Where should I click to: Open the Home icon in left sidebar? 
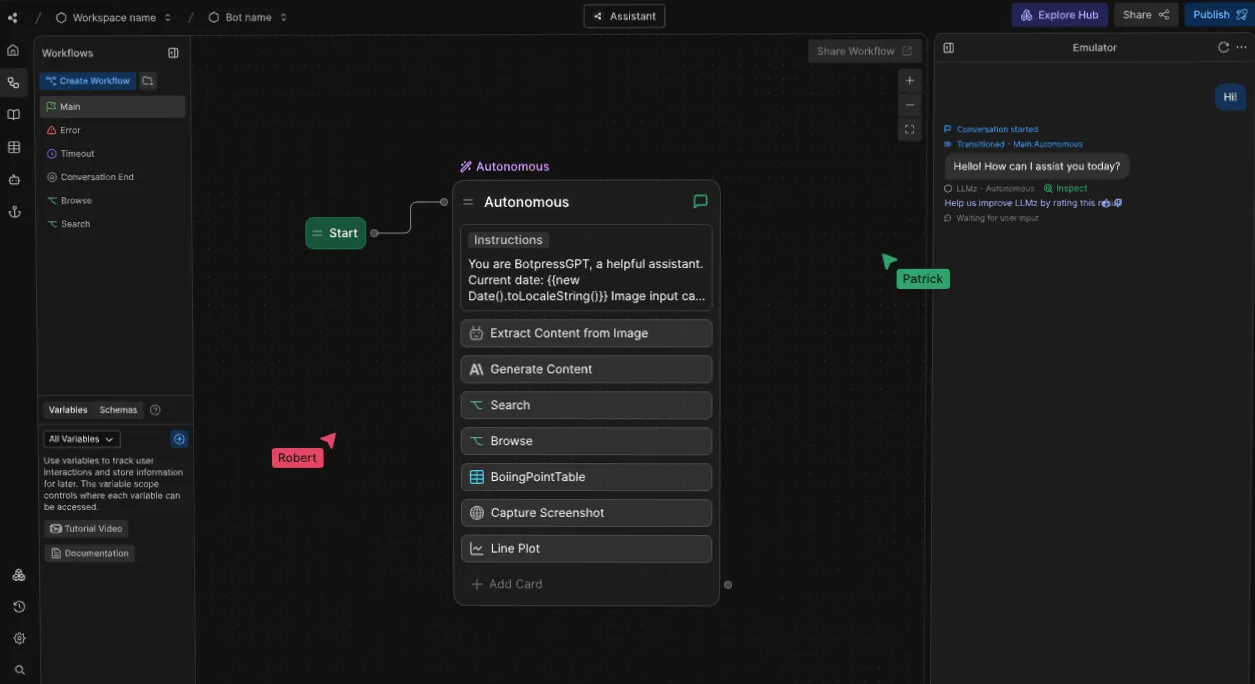click(x=13, y=51)
